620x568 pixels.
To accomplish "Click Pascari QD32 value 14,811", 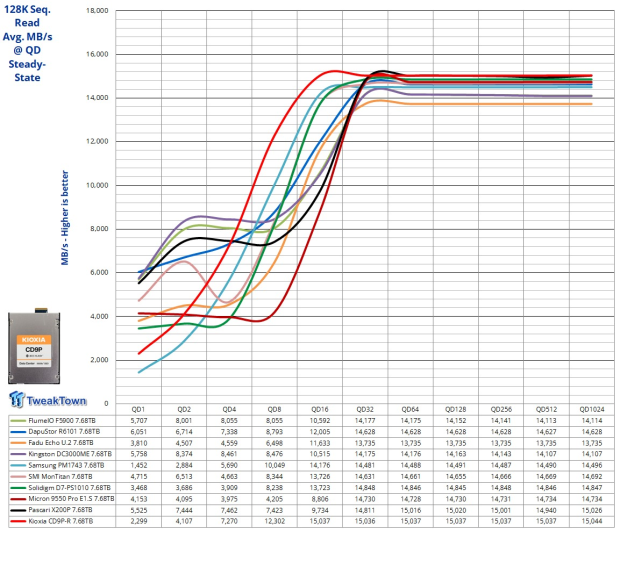I will click(365, 510).
